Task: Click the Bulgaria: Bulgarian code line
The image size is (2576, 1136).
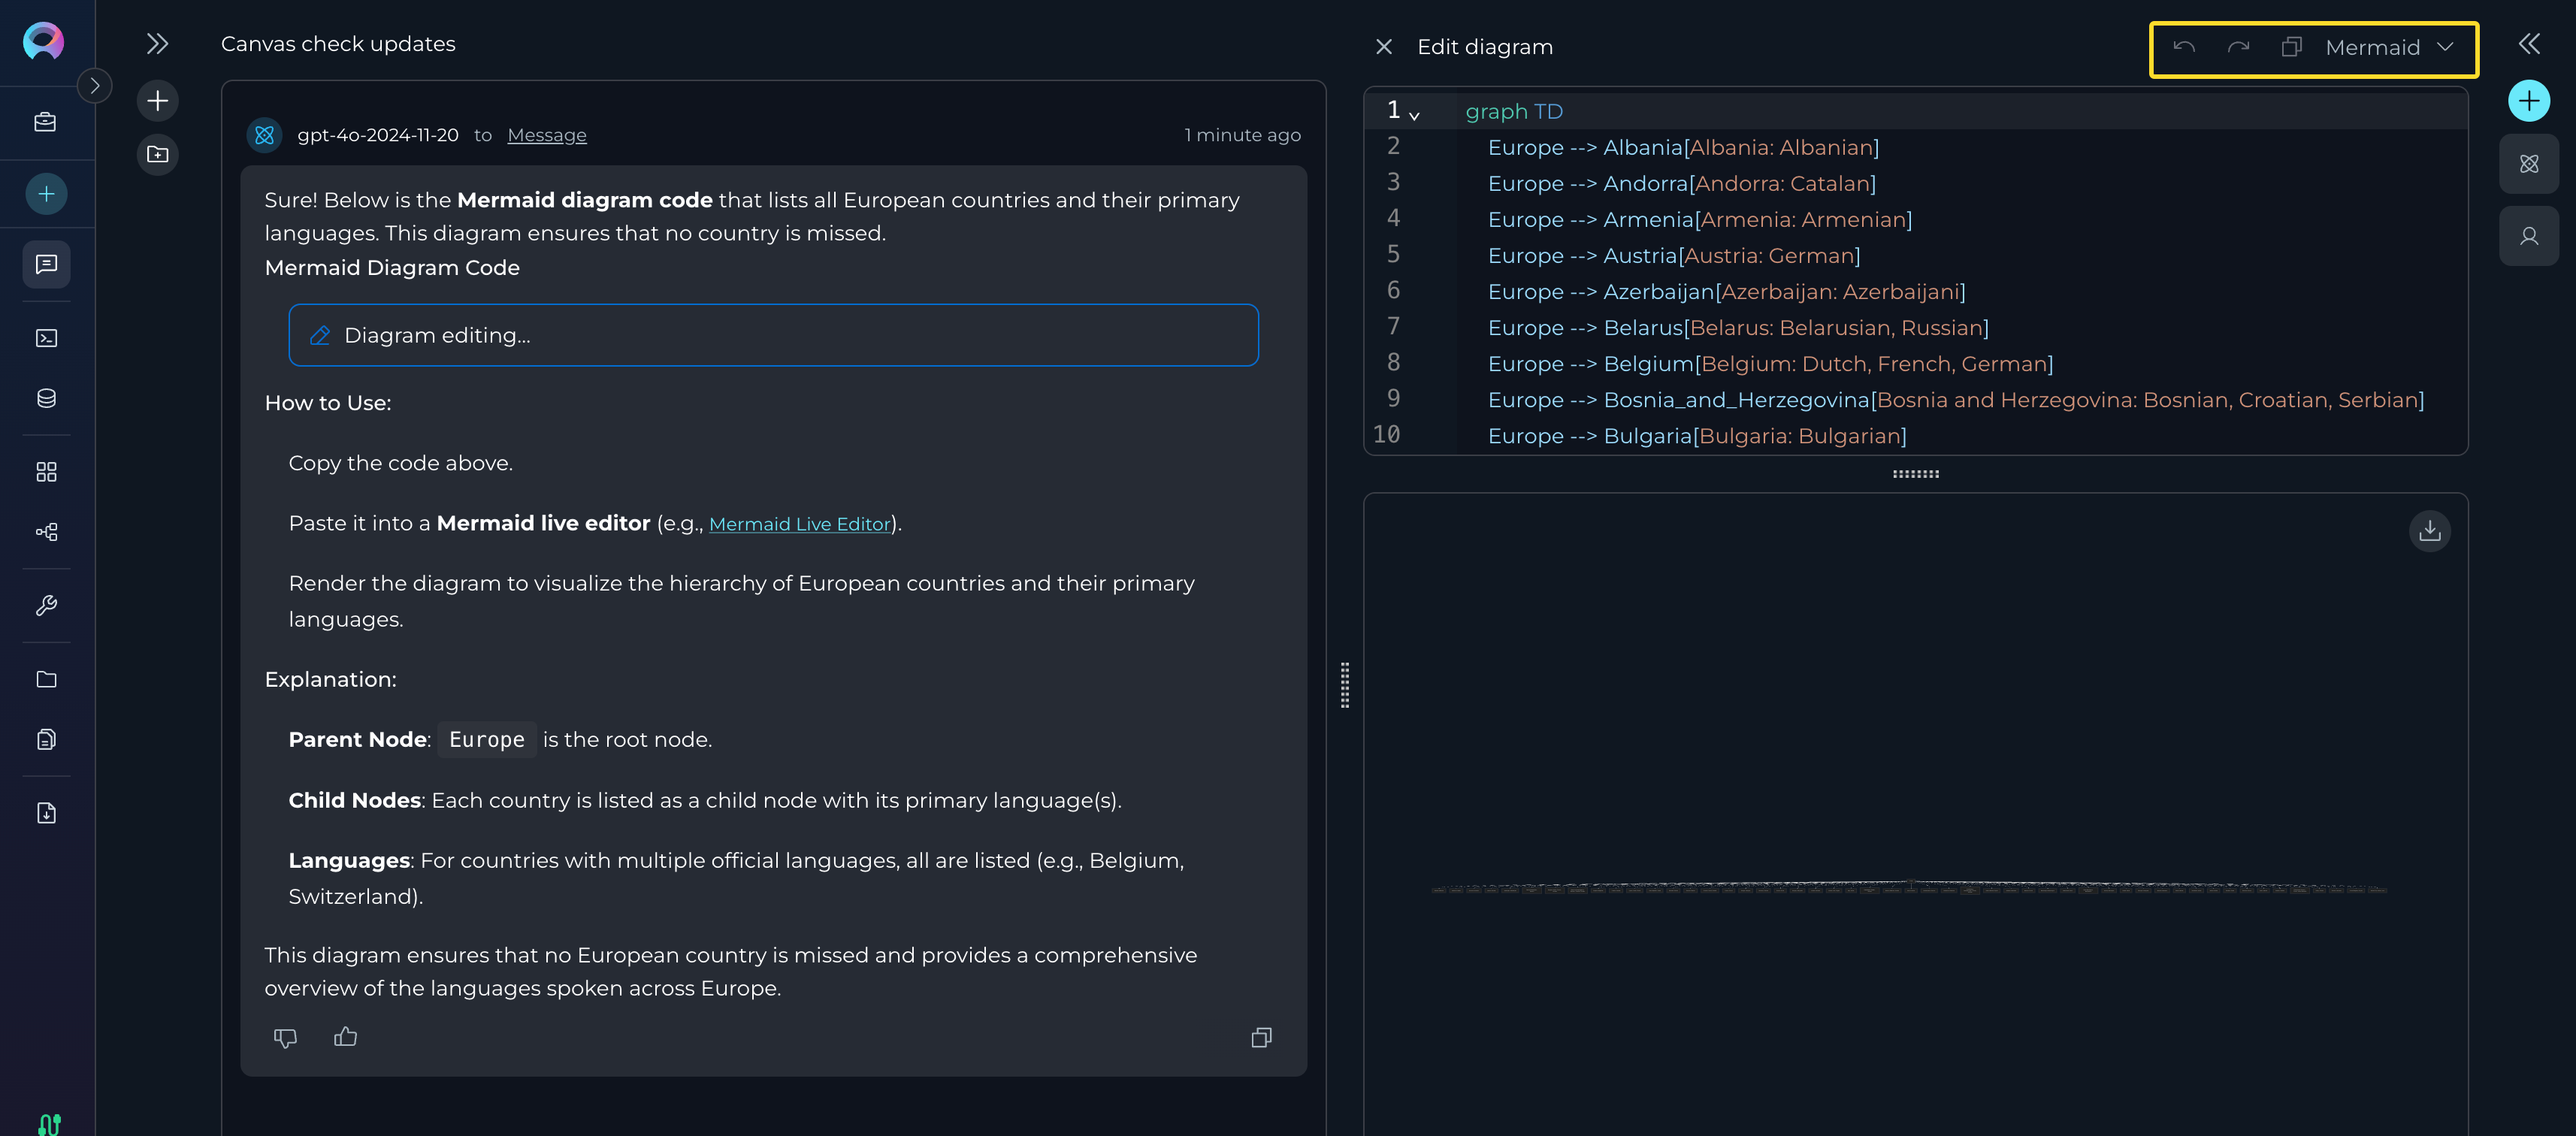Action: click(1696, 435)
